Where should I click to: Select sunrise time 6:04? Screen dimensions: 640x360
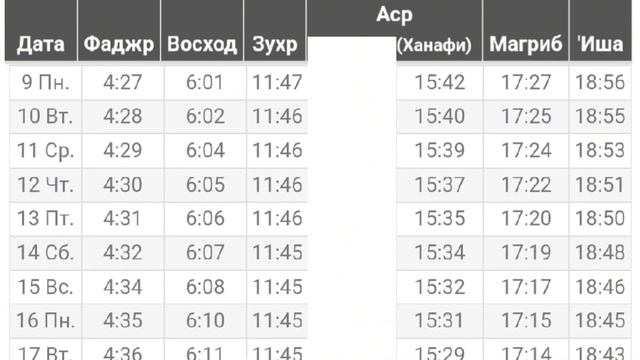(x=205, y=150)
